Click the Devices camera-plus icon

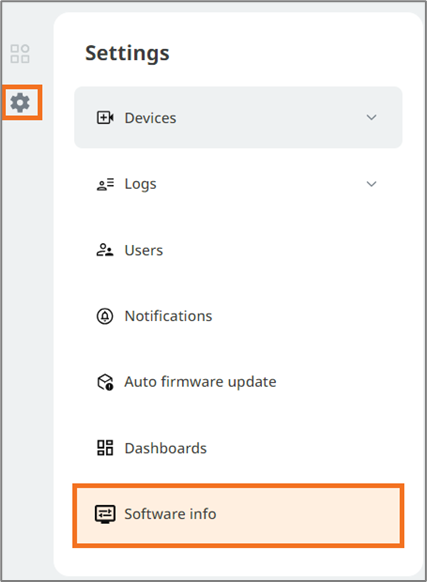[105, 118]
